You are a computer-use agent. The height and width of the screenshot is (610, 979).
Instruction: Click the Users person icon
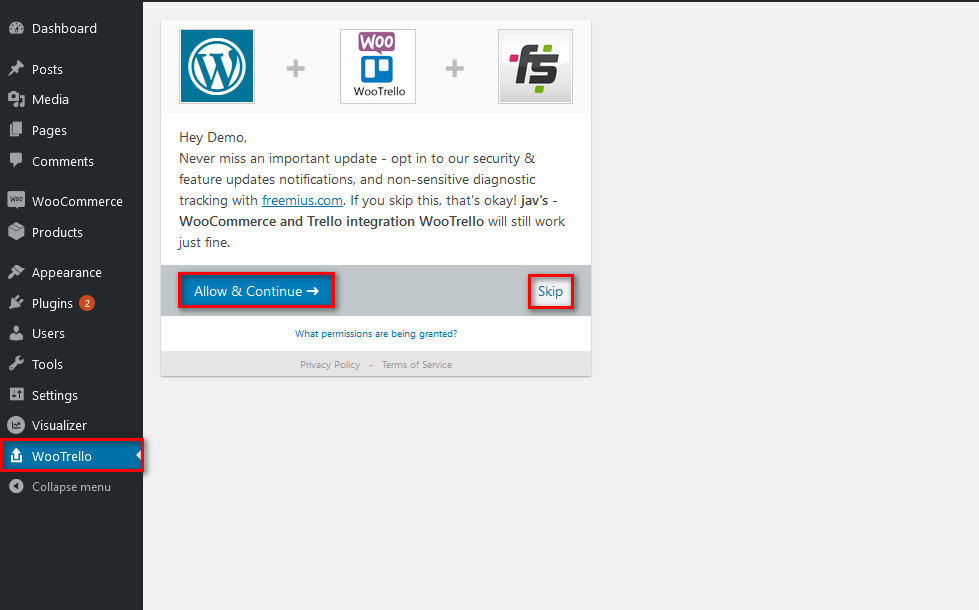16,333
